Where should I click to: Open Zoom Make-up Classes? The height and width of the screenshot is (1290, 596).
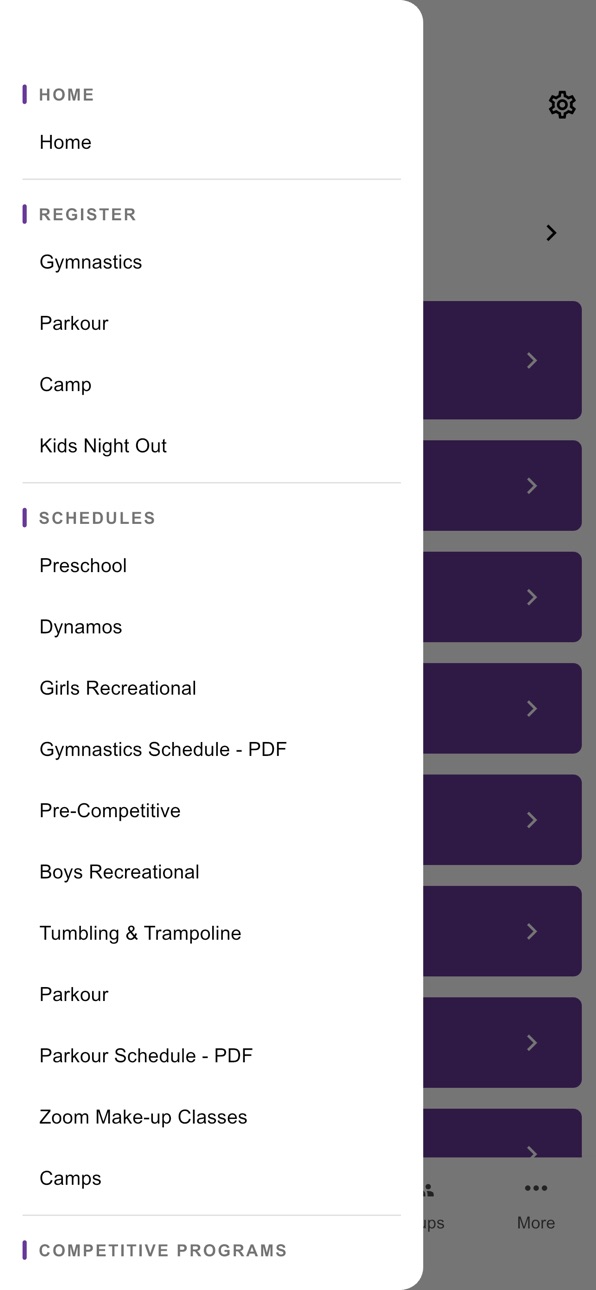(143, 1117)
